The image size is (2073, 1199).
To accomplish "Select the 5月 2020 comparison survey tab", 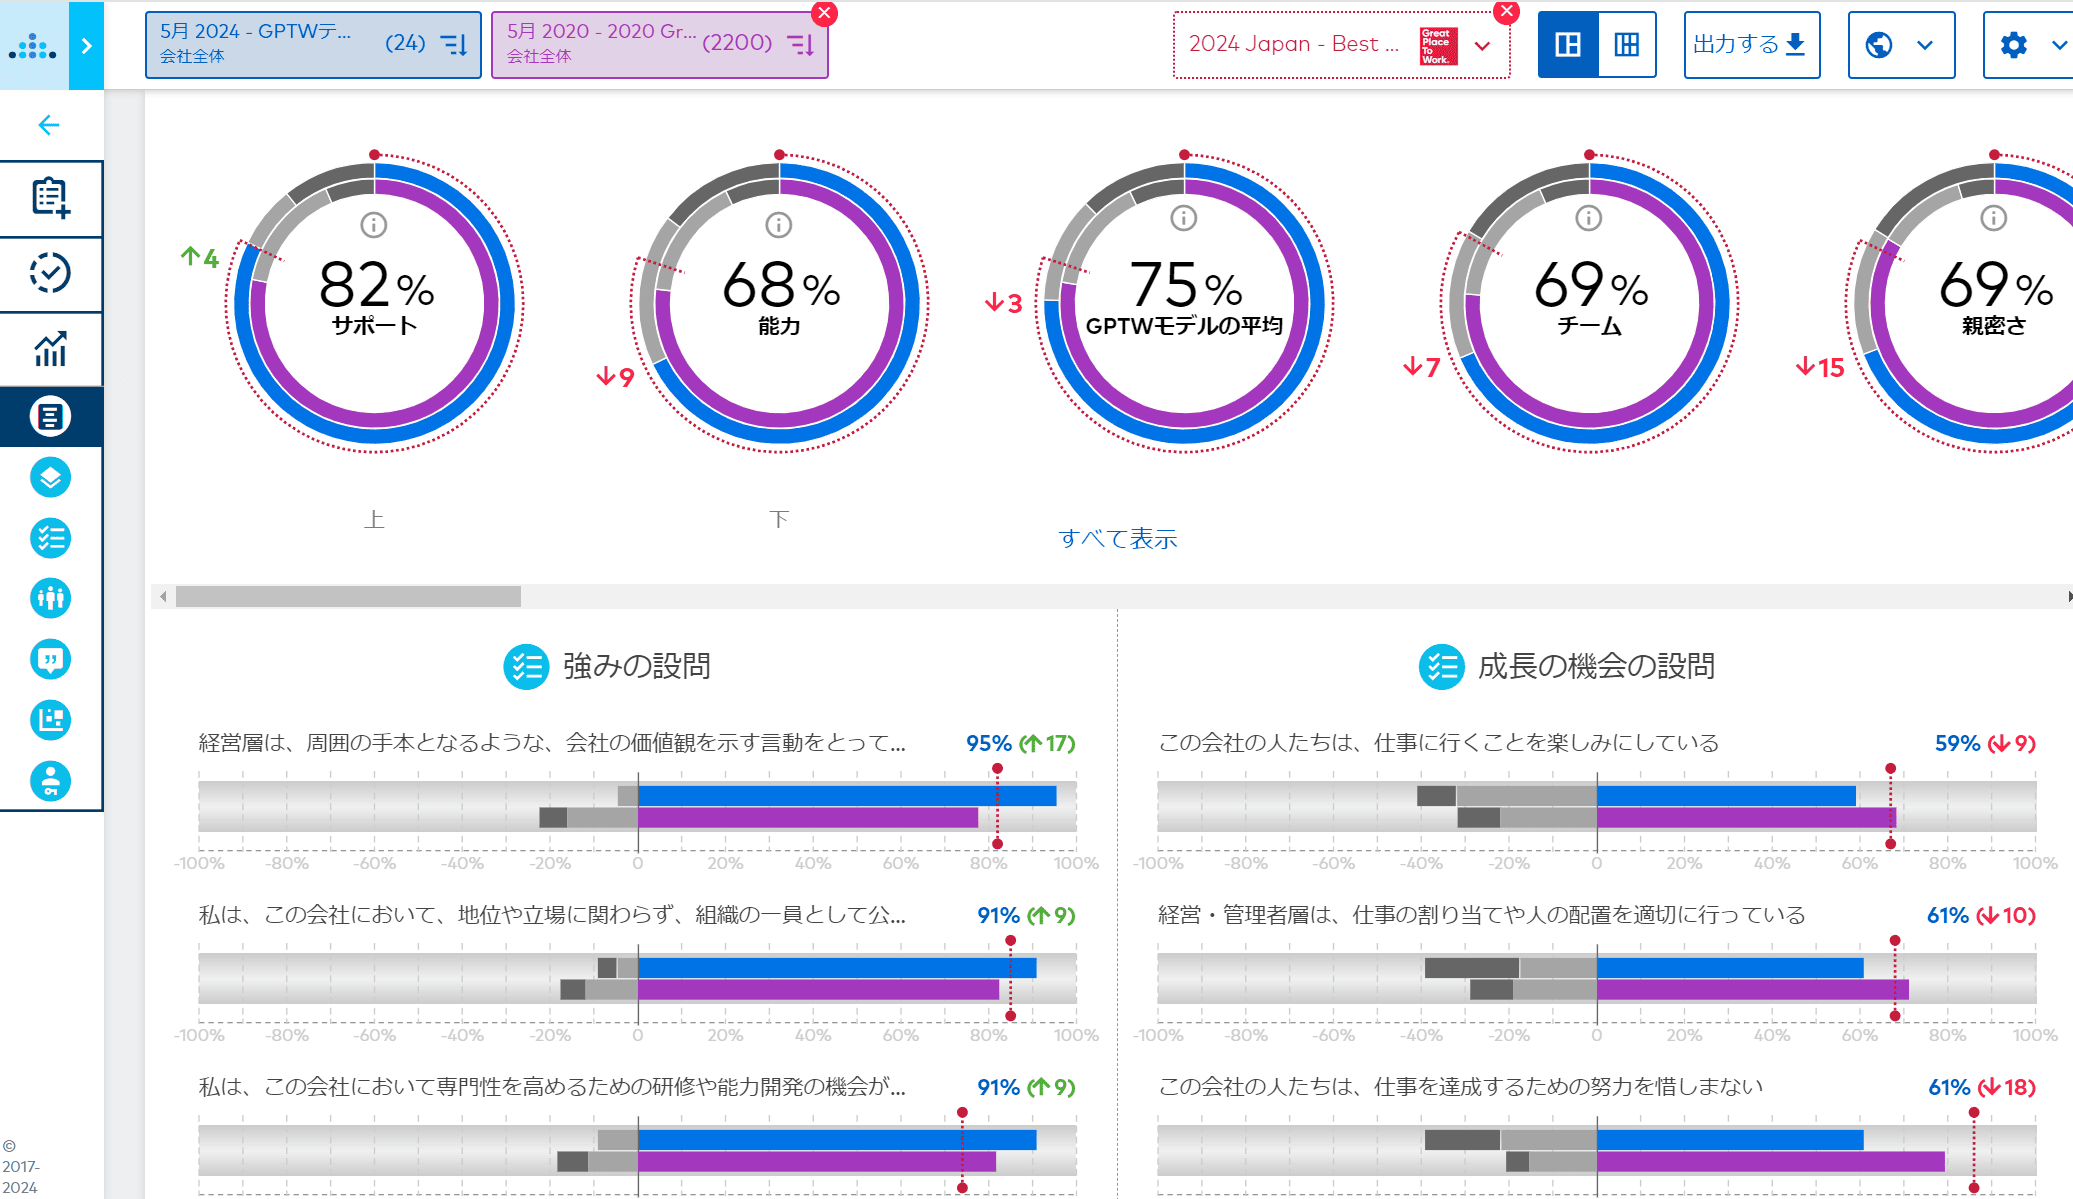I will point(640,45).
